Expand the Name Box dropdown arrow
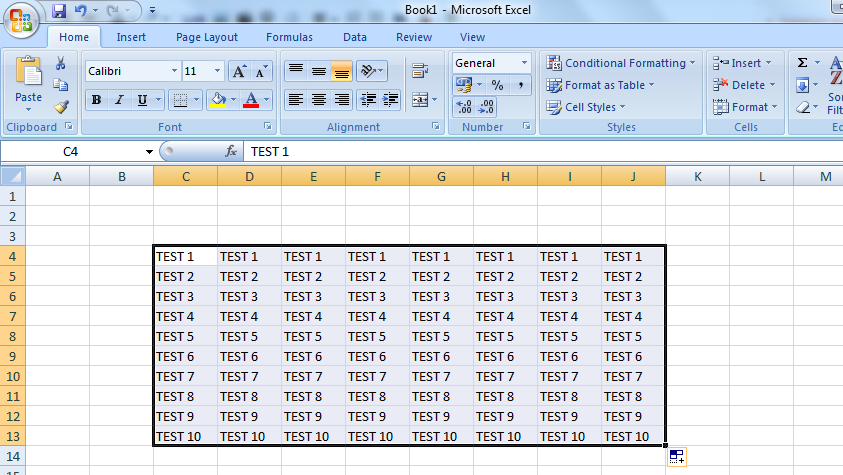Viewport: 843px width, 475px height. [x=149, y=152]
